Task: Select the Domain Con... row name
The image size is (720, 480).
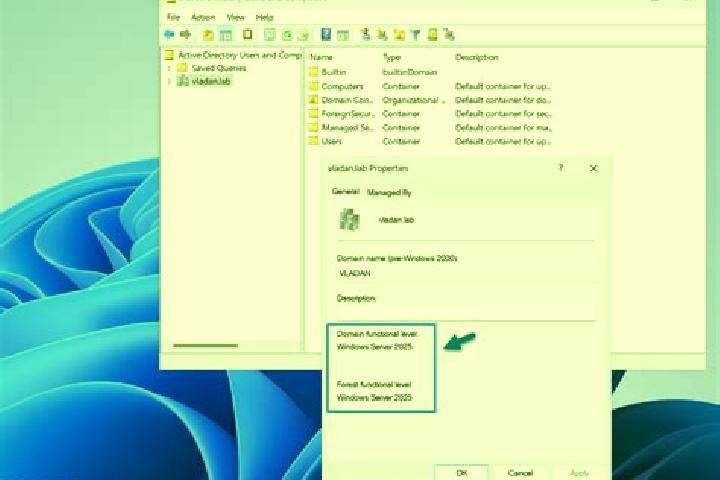Action: [x=347, y=100]
